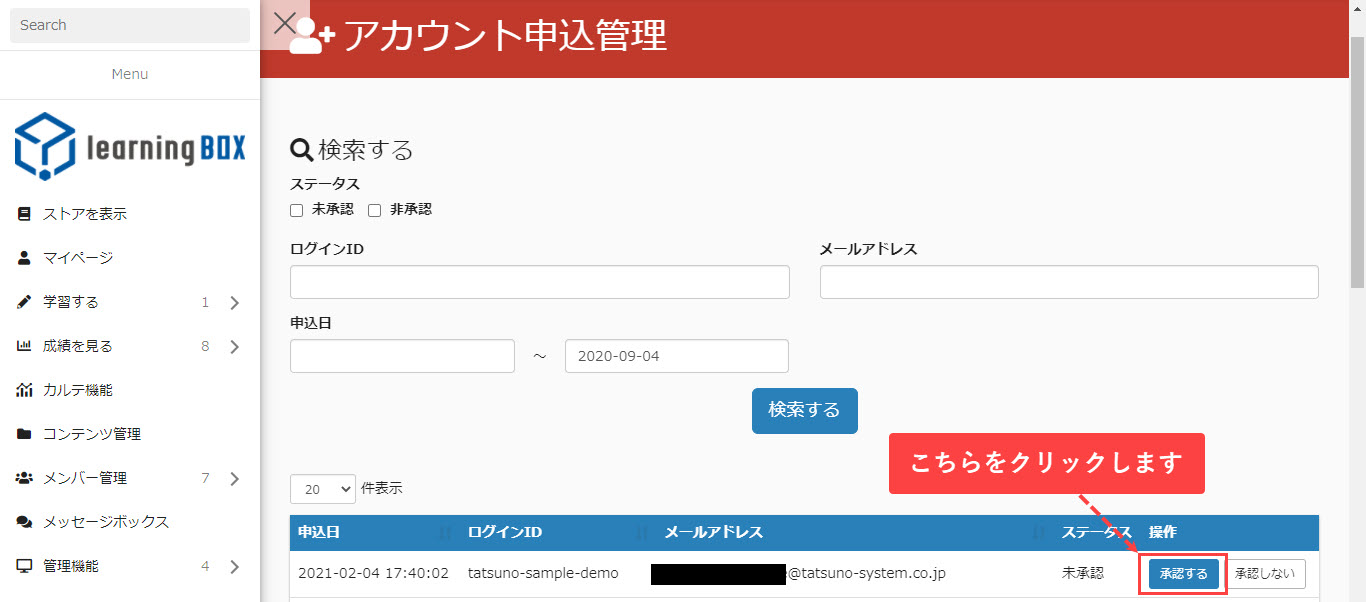Check the 非承認 status checkbox
Viewport: 1366px width, 602px height.
pos(375,210)
